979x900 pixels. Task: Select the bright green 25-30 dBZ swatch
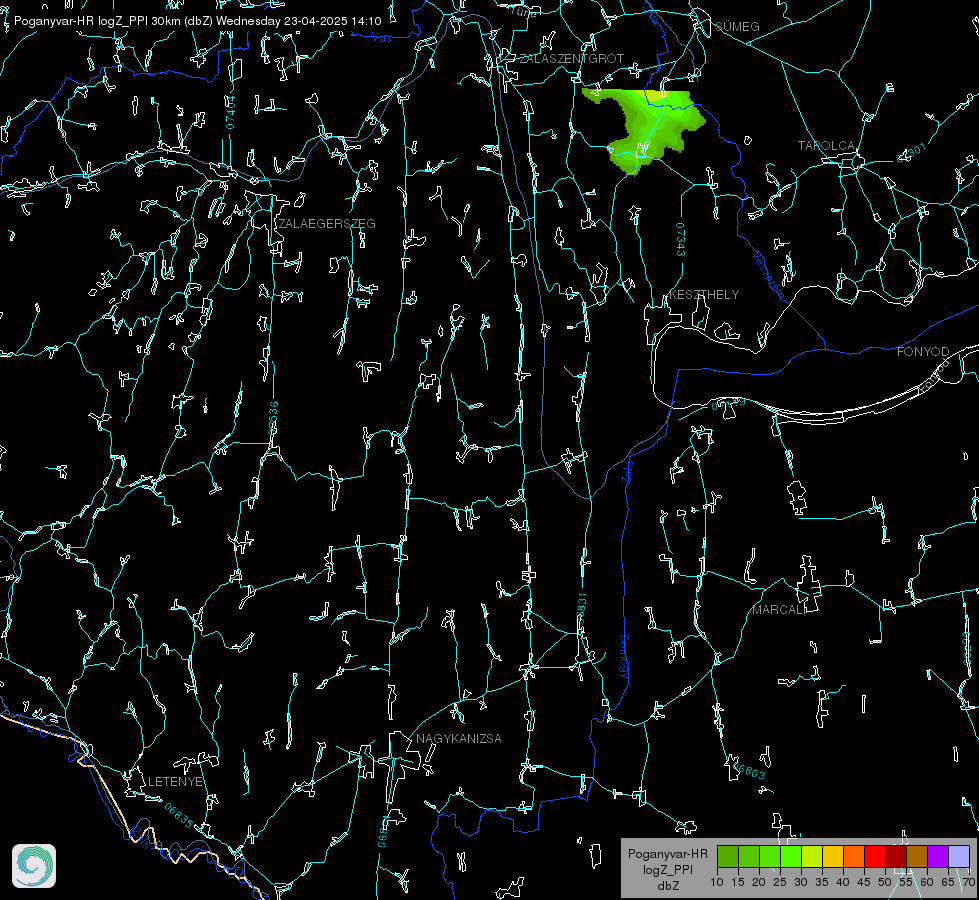(x=791, y=856)
